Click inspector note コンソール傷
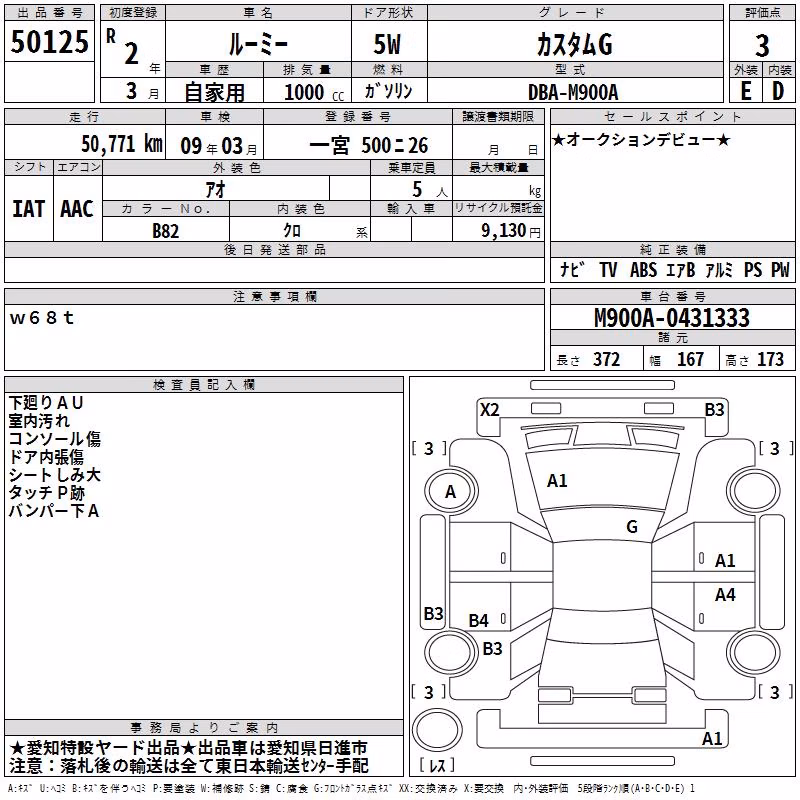The height and width of the screenshot is (800, 800). pyautogui.click(x=55, y=439)
